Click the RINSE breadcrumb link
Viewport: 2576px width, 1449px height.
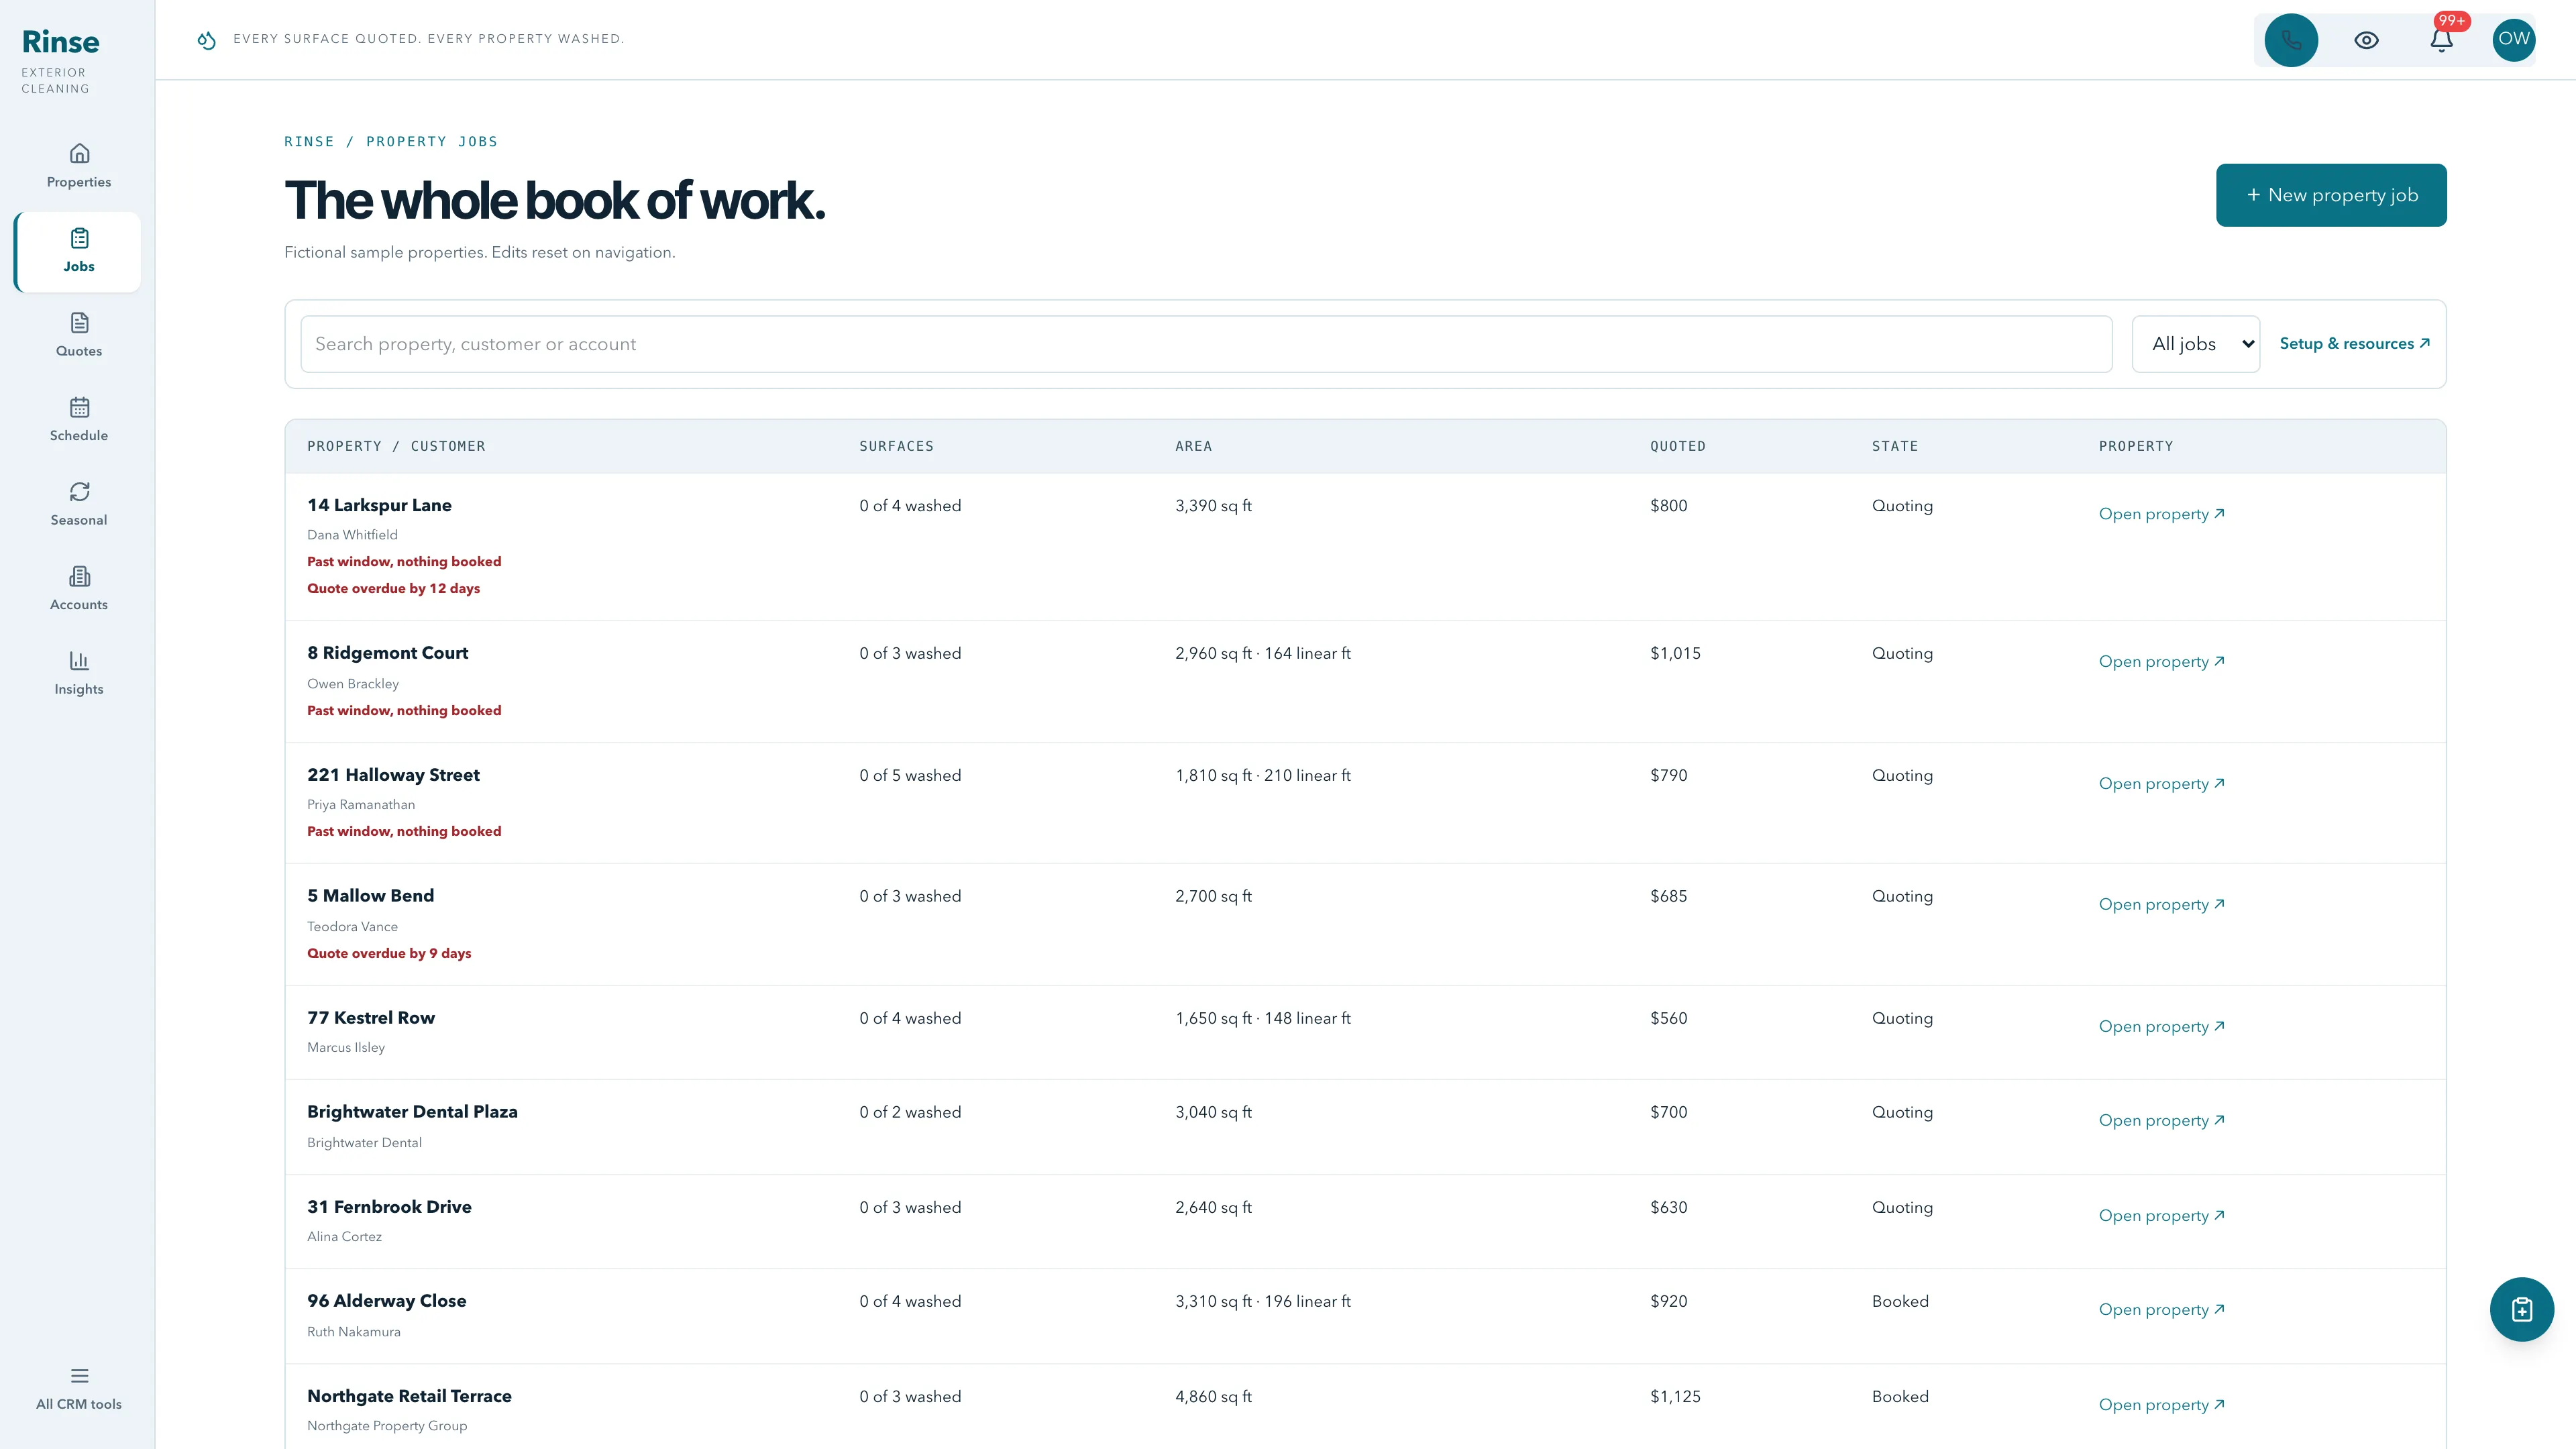pos(309,142)
